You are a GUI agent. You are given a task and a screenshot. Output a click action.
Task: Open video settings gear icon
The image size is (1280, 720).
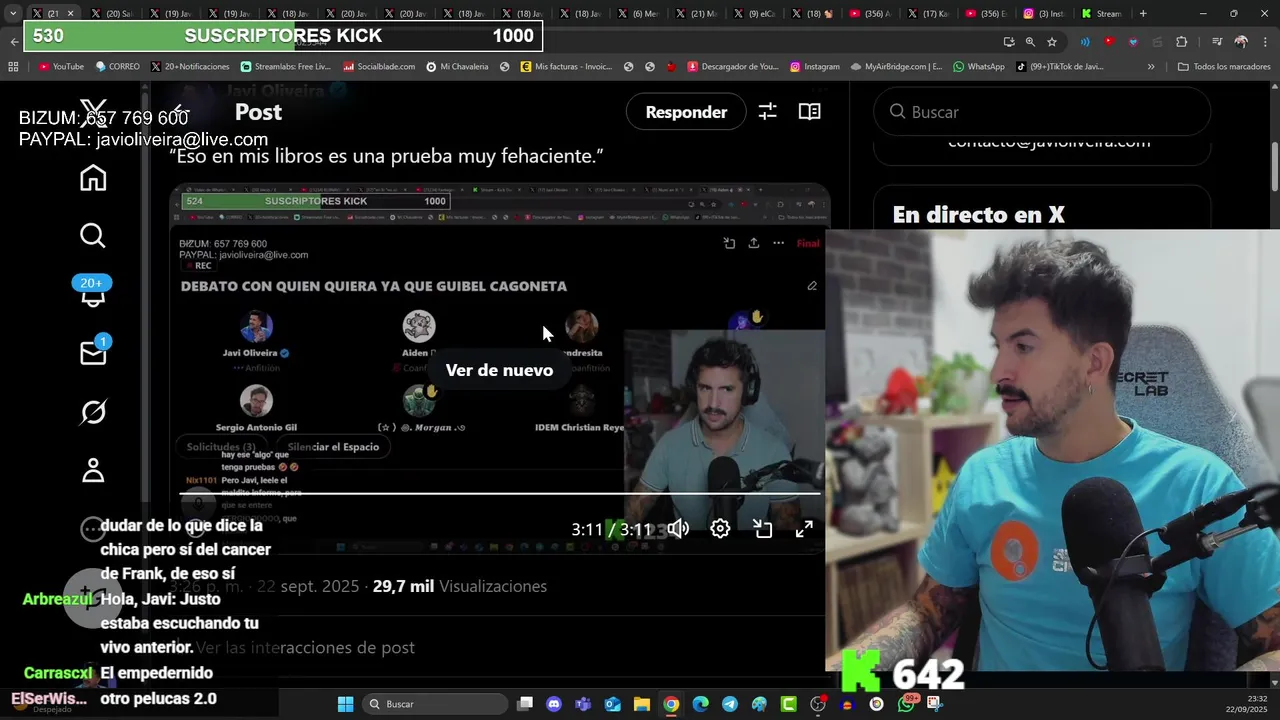pyautogui.click(x=720, y=529)
